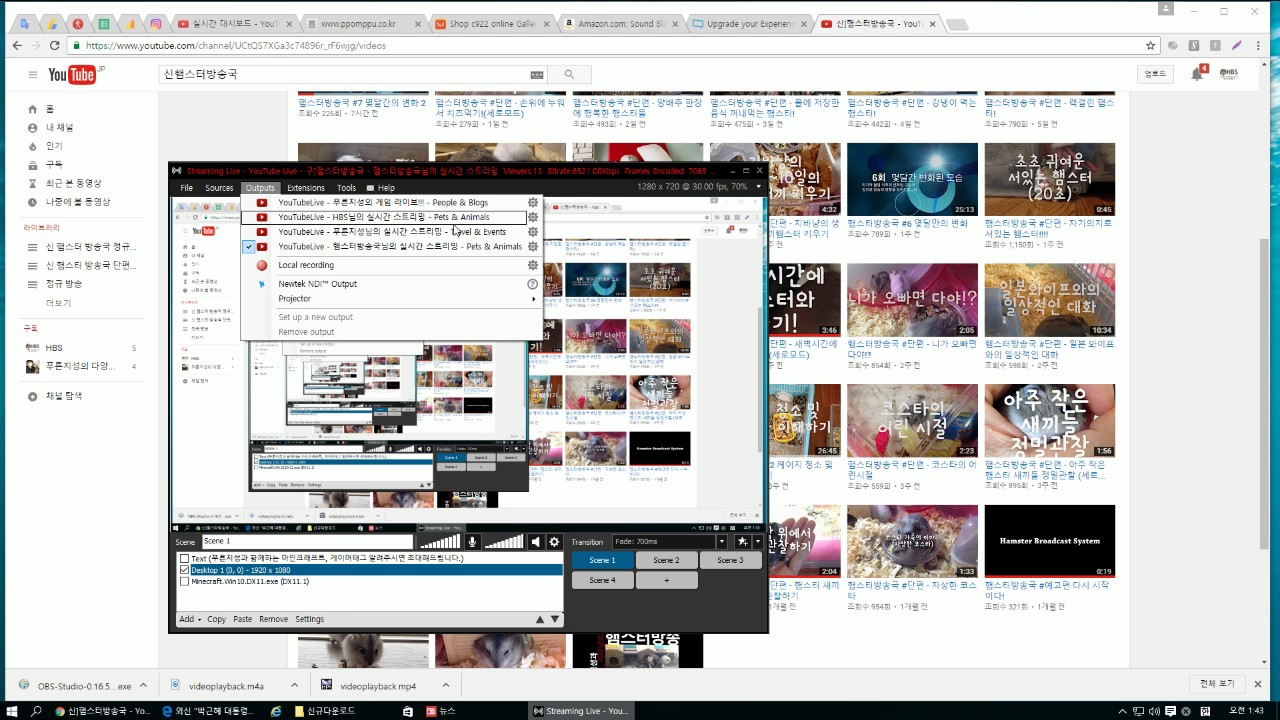Image resolution: width=1280 pixels, height=720 pixels.
Task: Move selected source up with arrow
Action: [x=540, y=620]
